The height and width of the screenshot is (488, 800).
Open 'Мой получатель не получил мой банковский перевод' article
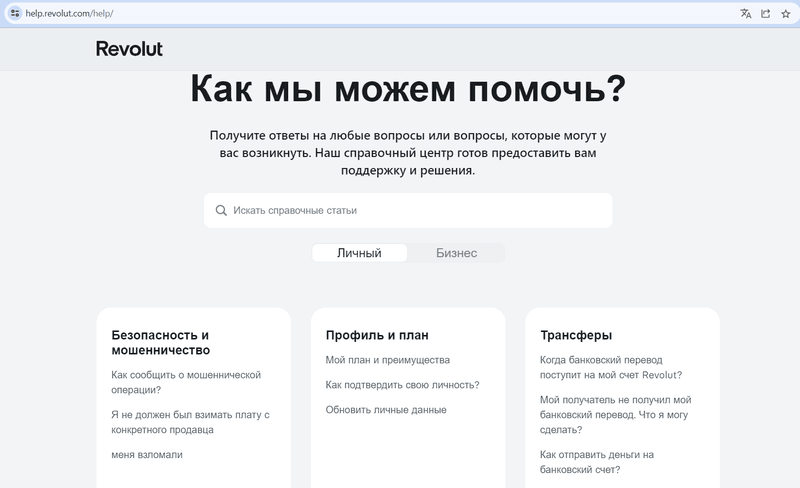point(615,414)
